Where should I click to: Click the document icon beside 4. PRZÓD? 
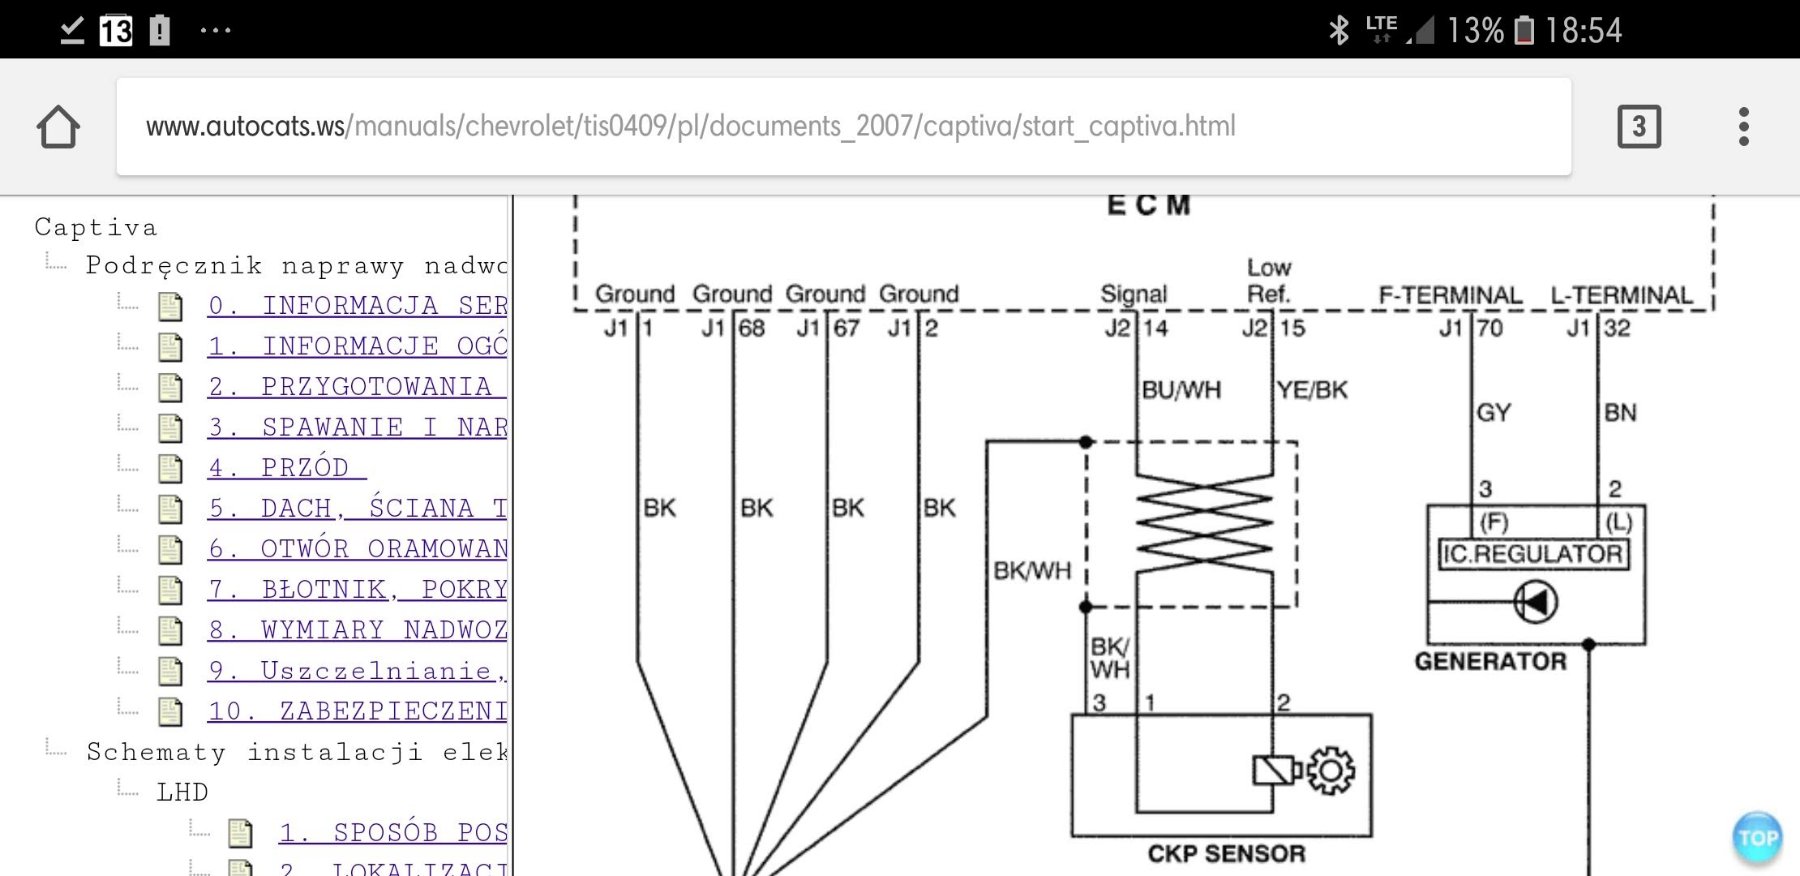(x=171, y=468)
